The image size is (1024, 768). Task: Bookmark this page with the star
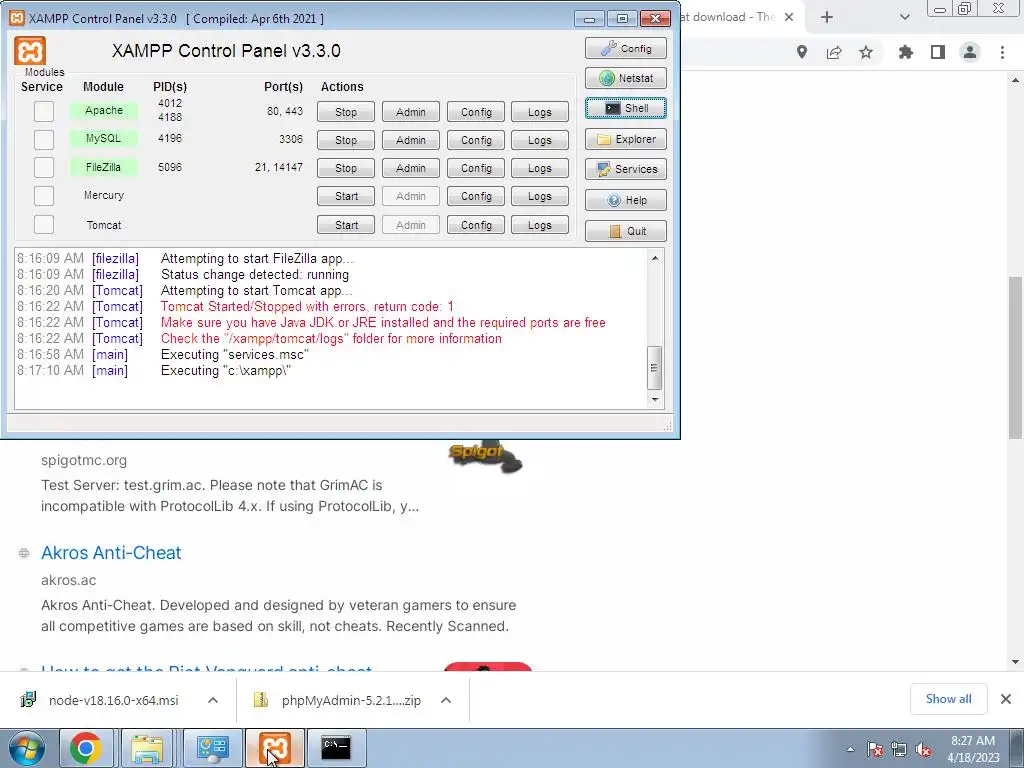click(x=866, y=52)
